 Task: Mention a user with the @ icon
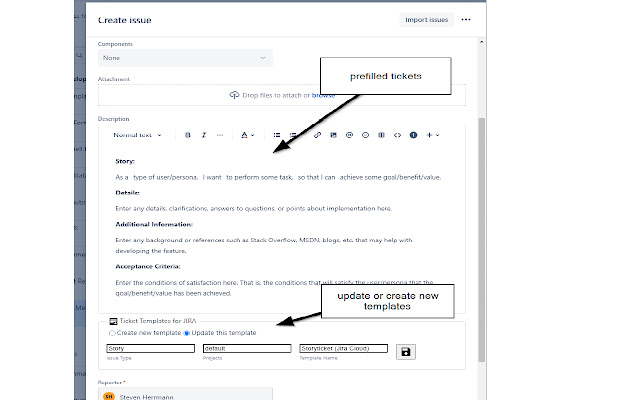coord(349,135)
